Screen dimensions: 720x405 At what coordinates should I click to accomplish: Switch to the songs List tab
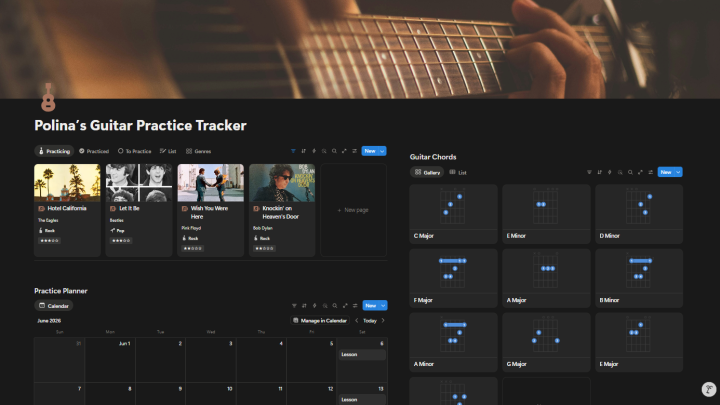(168, 151)
